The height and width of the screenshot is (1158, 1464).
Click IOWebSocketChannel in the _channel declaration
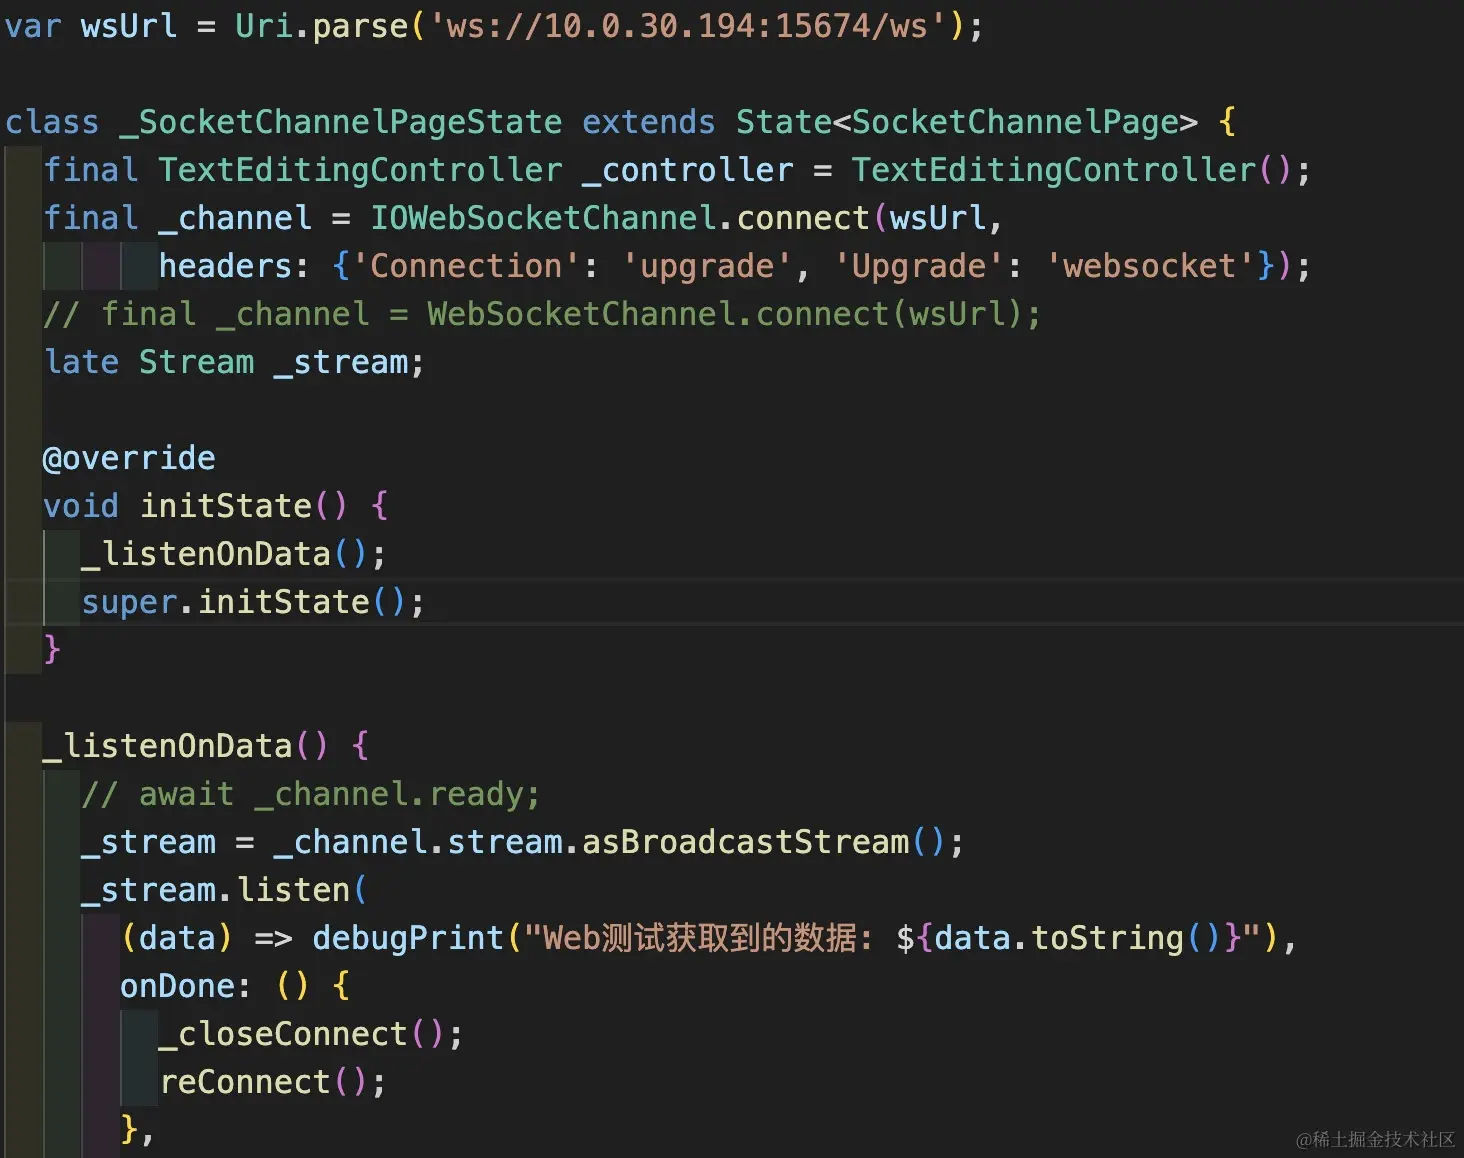click(x=543, y=218)
